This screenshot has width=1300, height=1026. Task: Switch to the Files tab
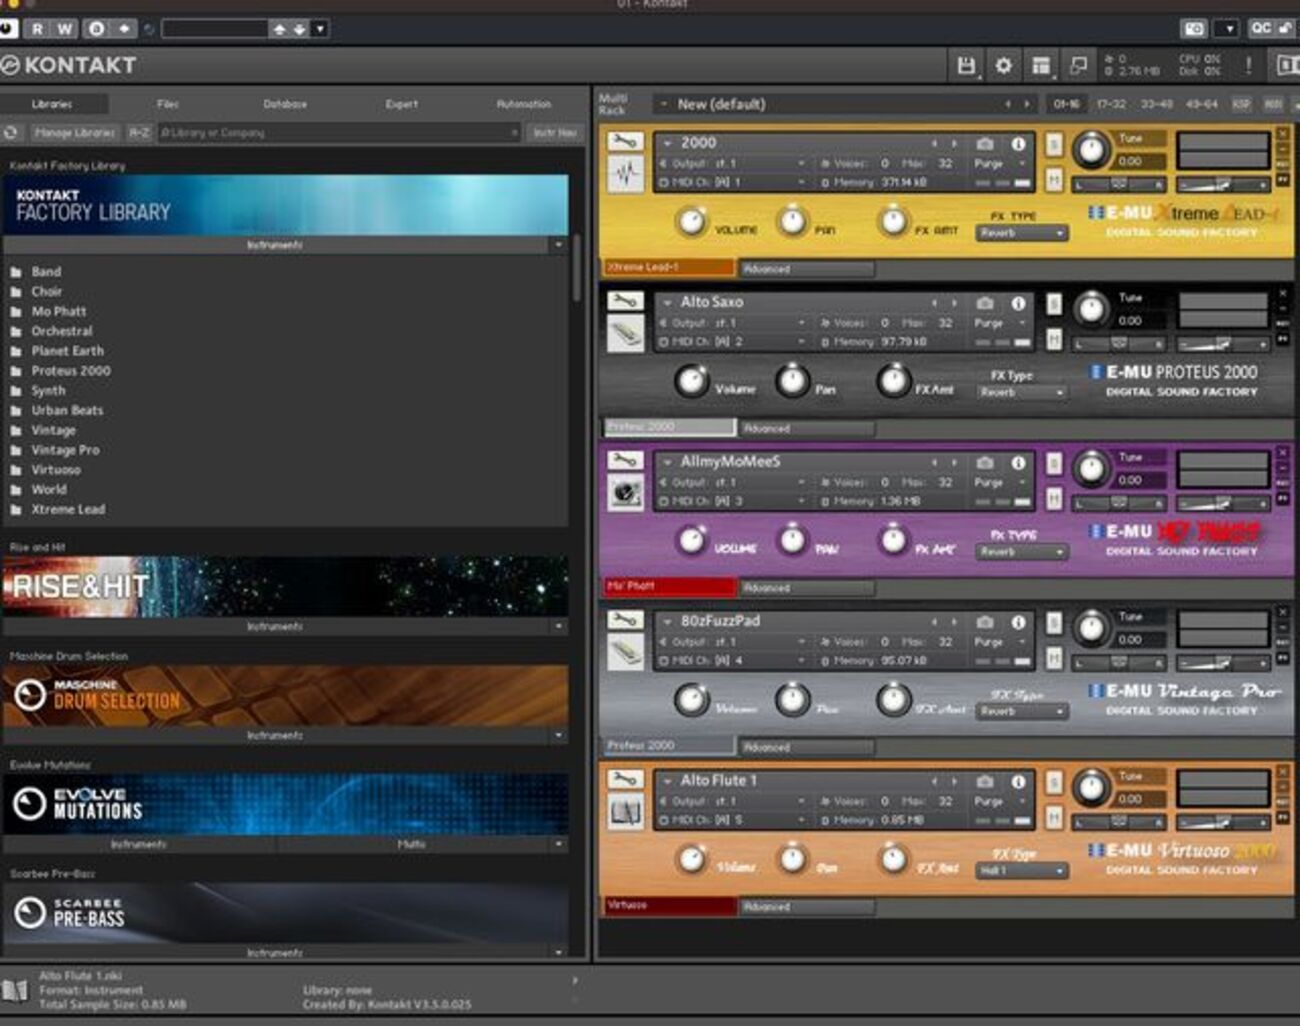coord(168,104)
